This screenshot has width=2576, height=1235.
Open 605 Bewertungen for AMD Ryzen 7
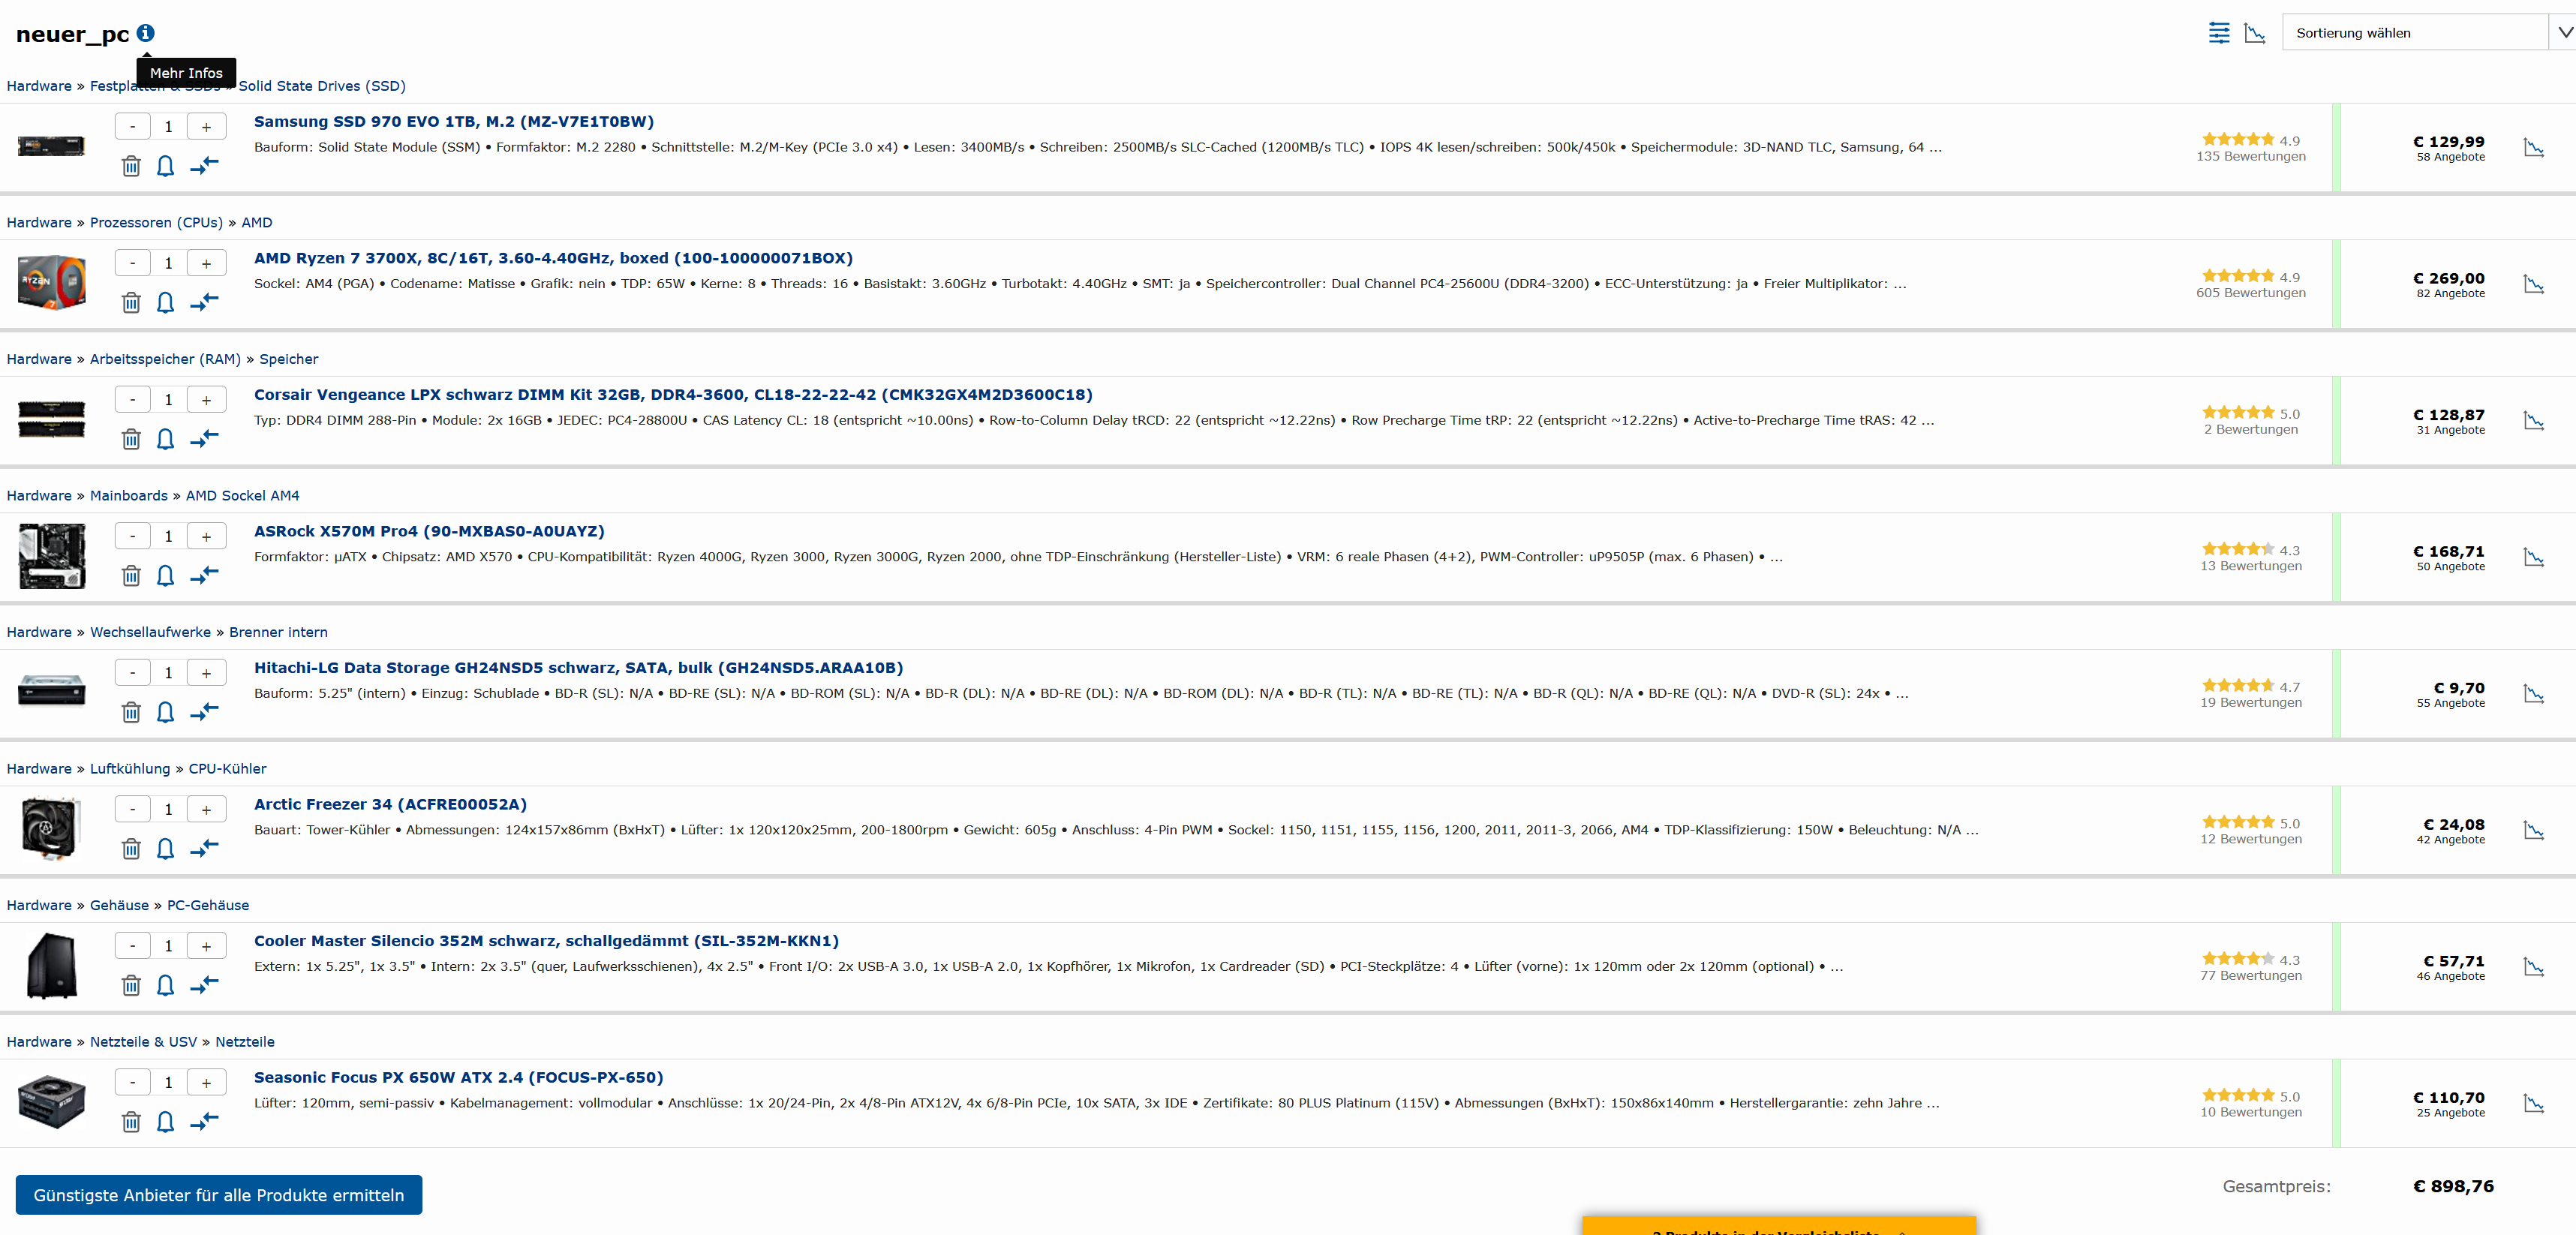tap(2250, 293)
